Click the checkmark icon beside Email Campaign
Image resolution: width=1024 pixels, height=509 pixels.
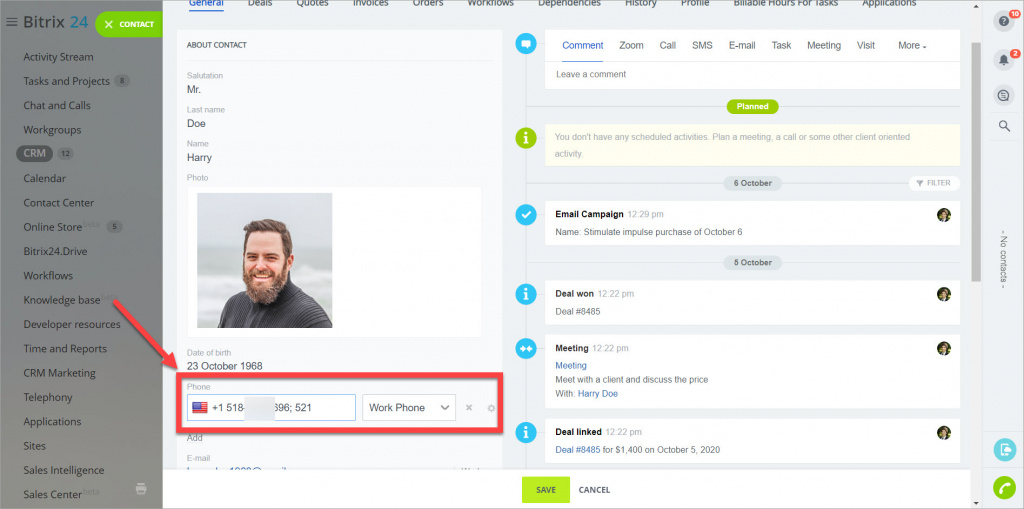(x=526, y=214)
